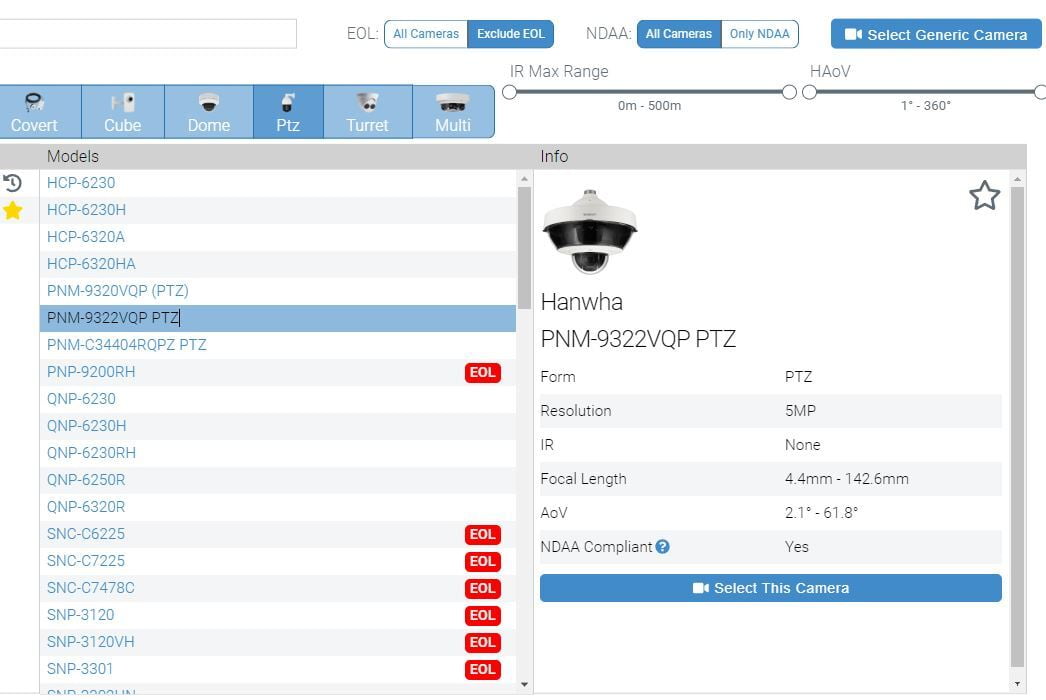
Task: Select model HCP-6320A
Action: 278,237
